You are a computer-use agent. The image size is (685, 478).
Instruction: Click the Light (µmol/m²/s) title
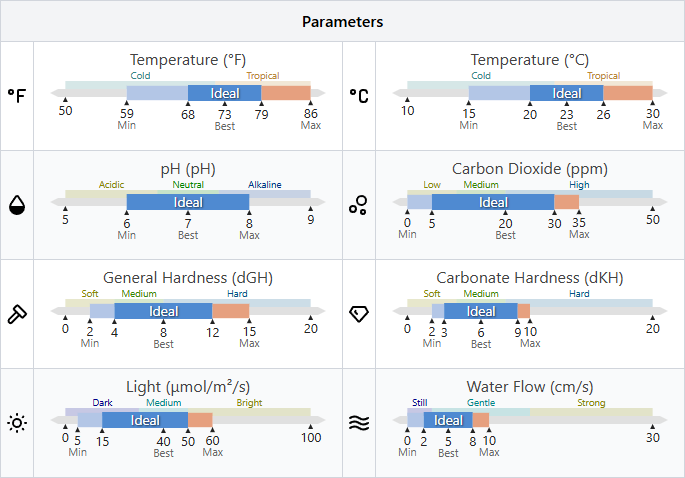(x=188, y=387)
